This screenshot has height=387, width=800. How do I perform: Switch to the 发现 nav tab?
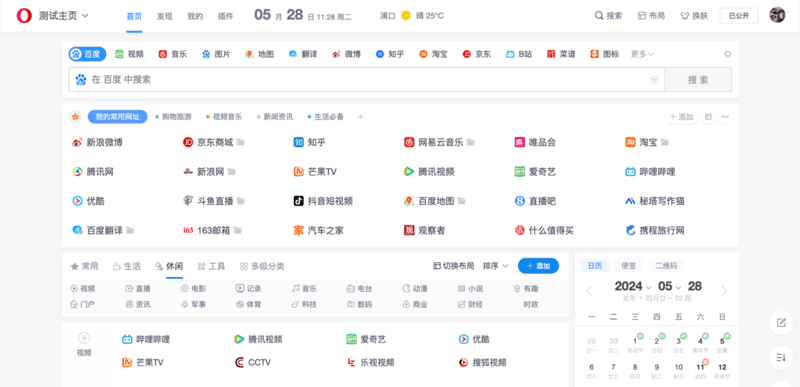click(x=164, y=16)
